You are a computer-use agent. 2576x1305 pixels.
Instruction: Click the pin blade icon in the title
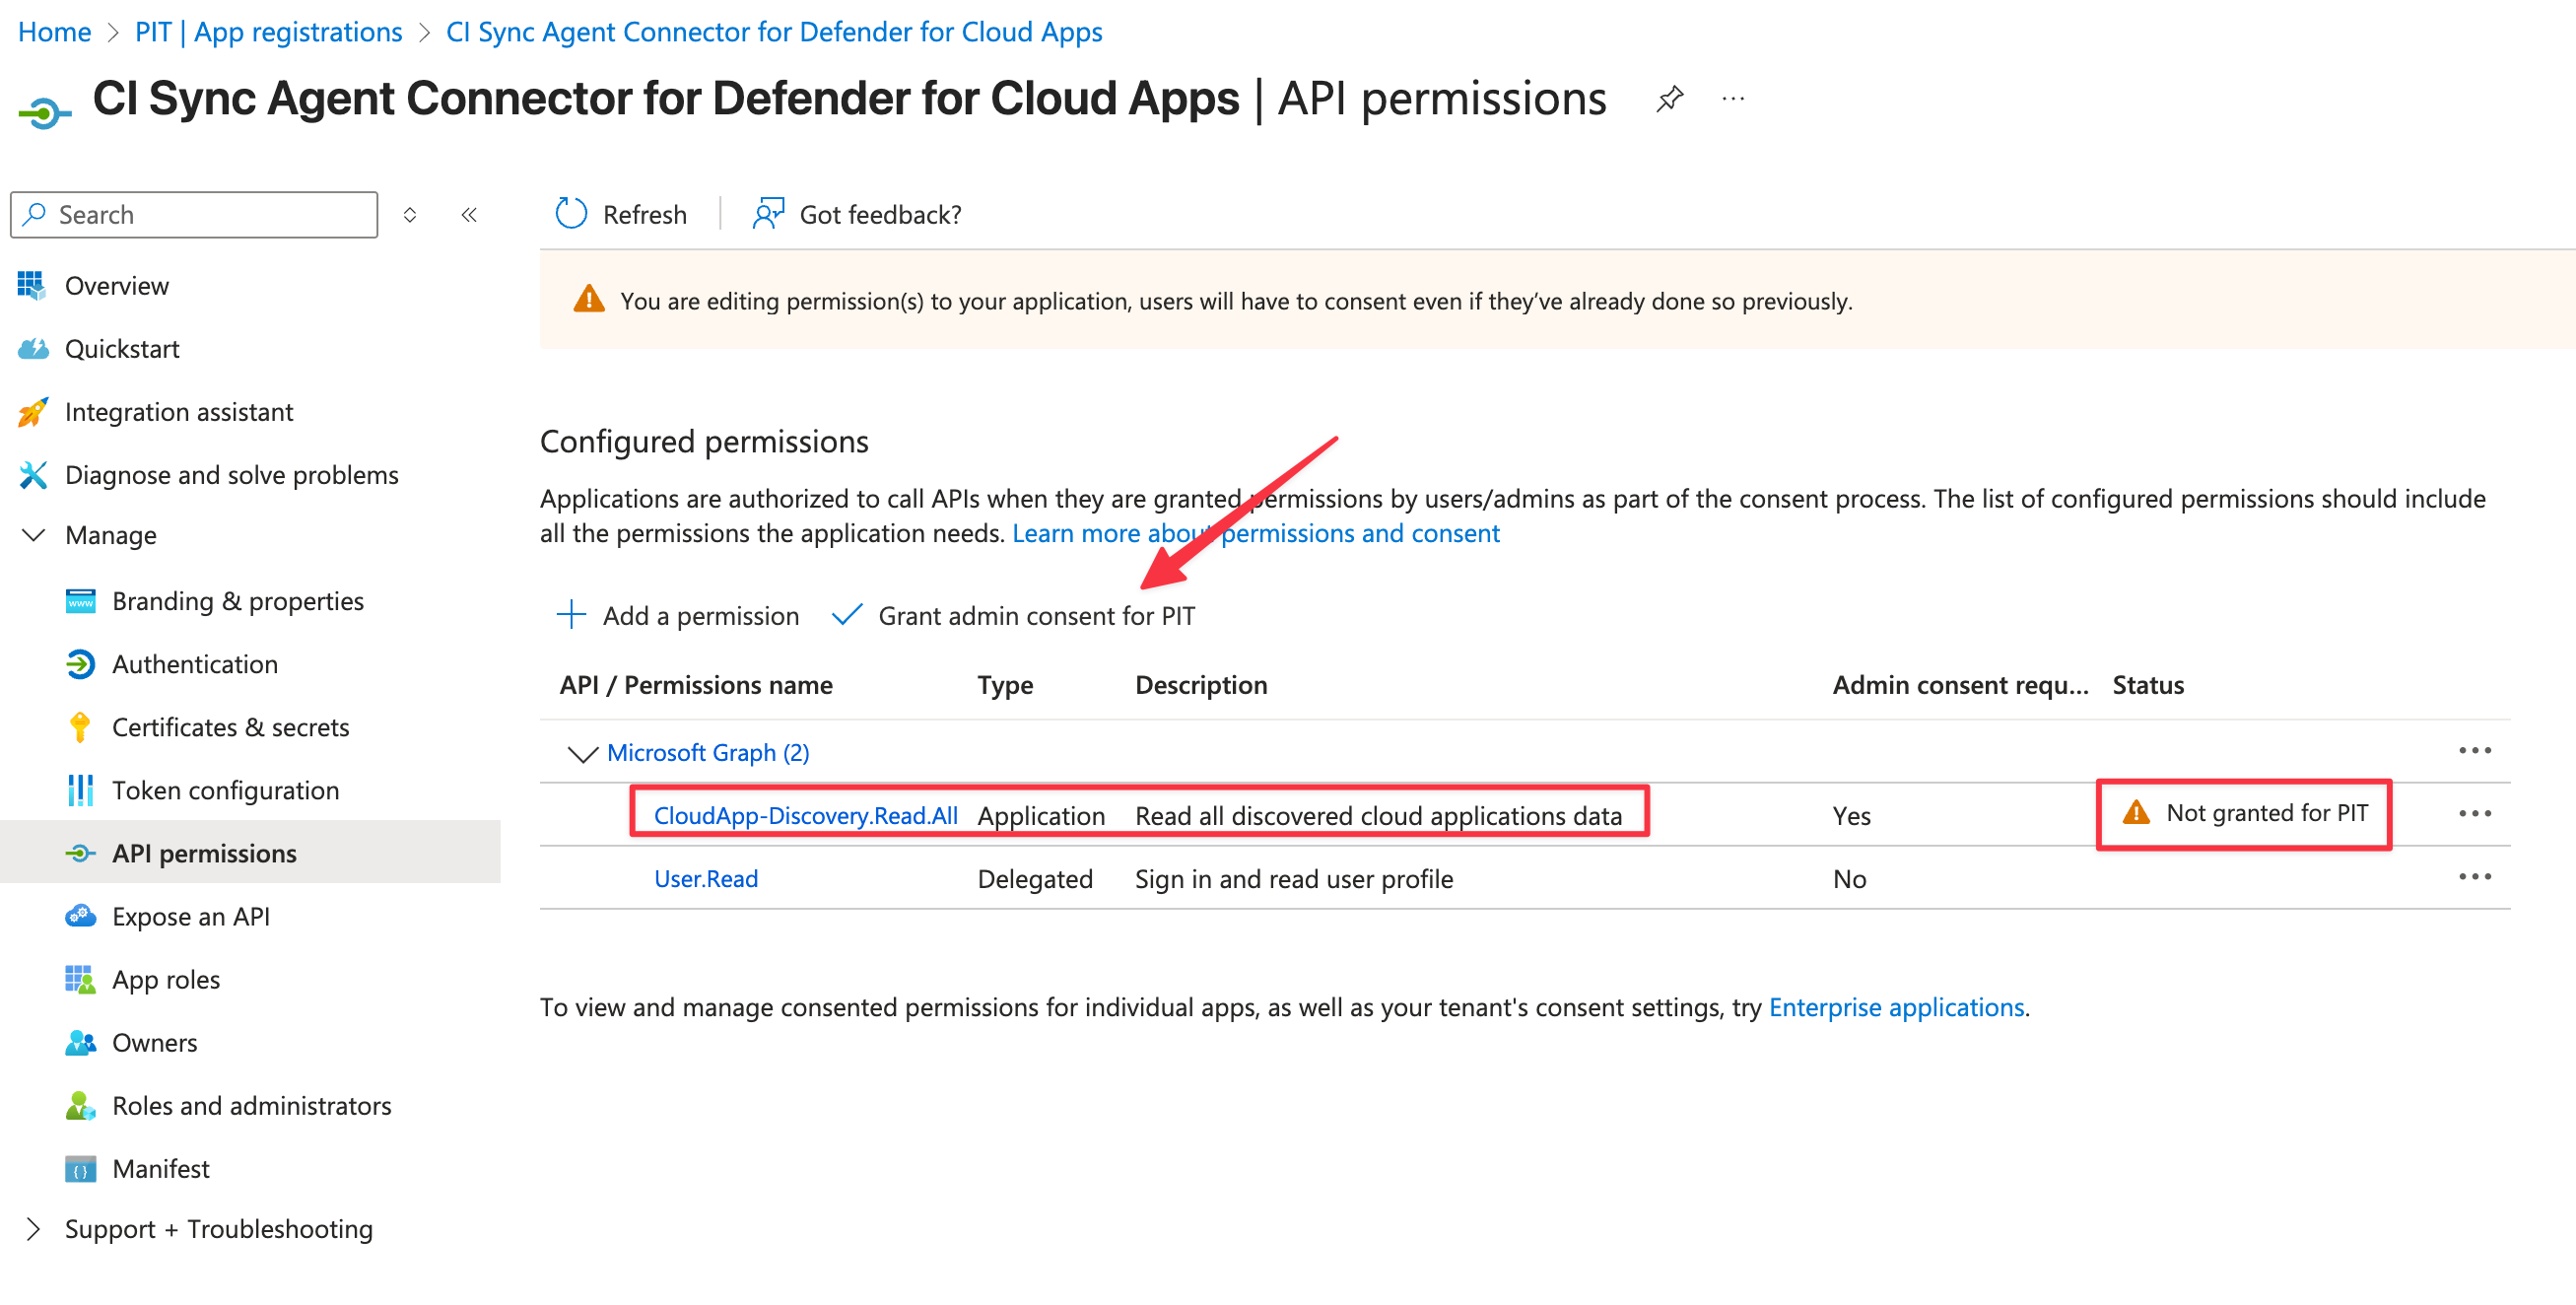1669,99
